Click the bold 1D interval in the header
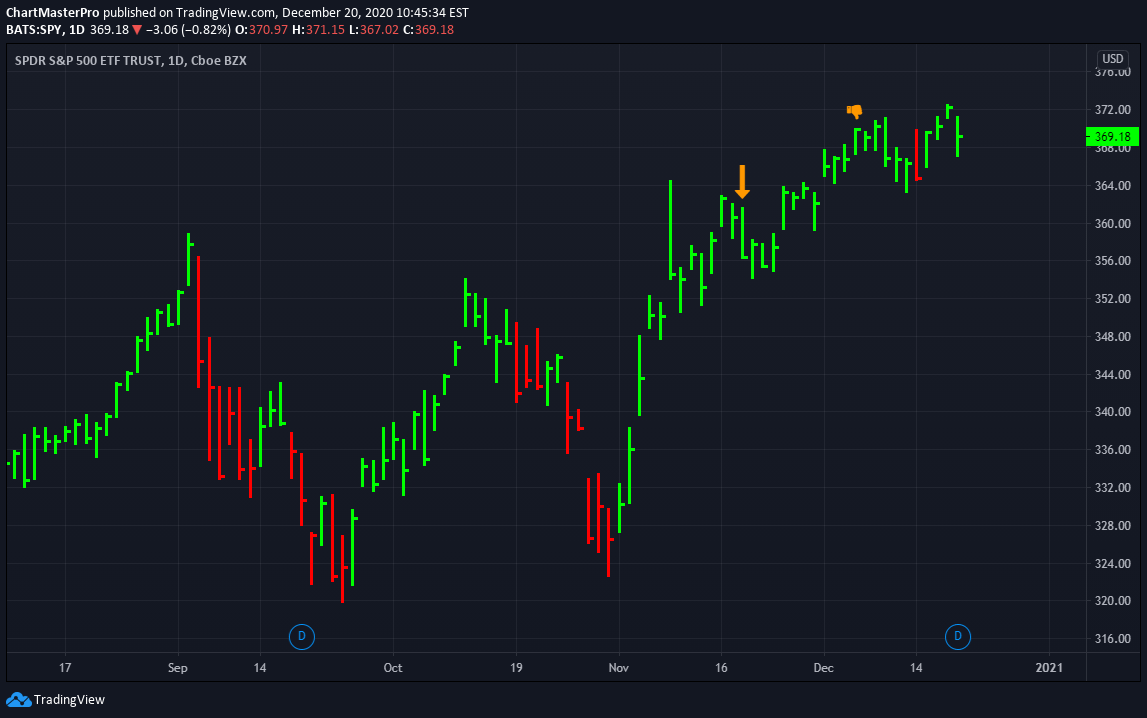 pos(77,30)
